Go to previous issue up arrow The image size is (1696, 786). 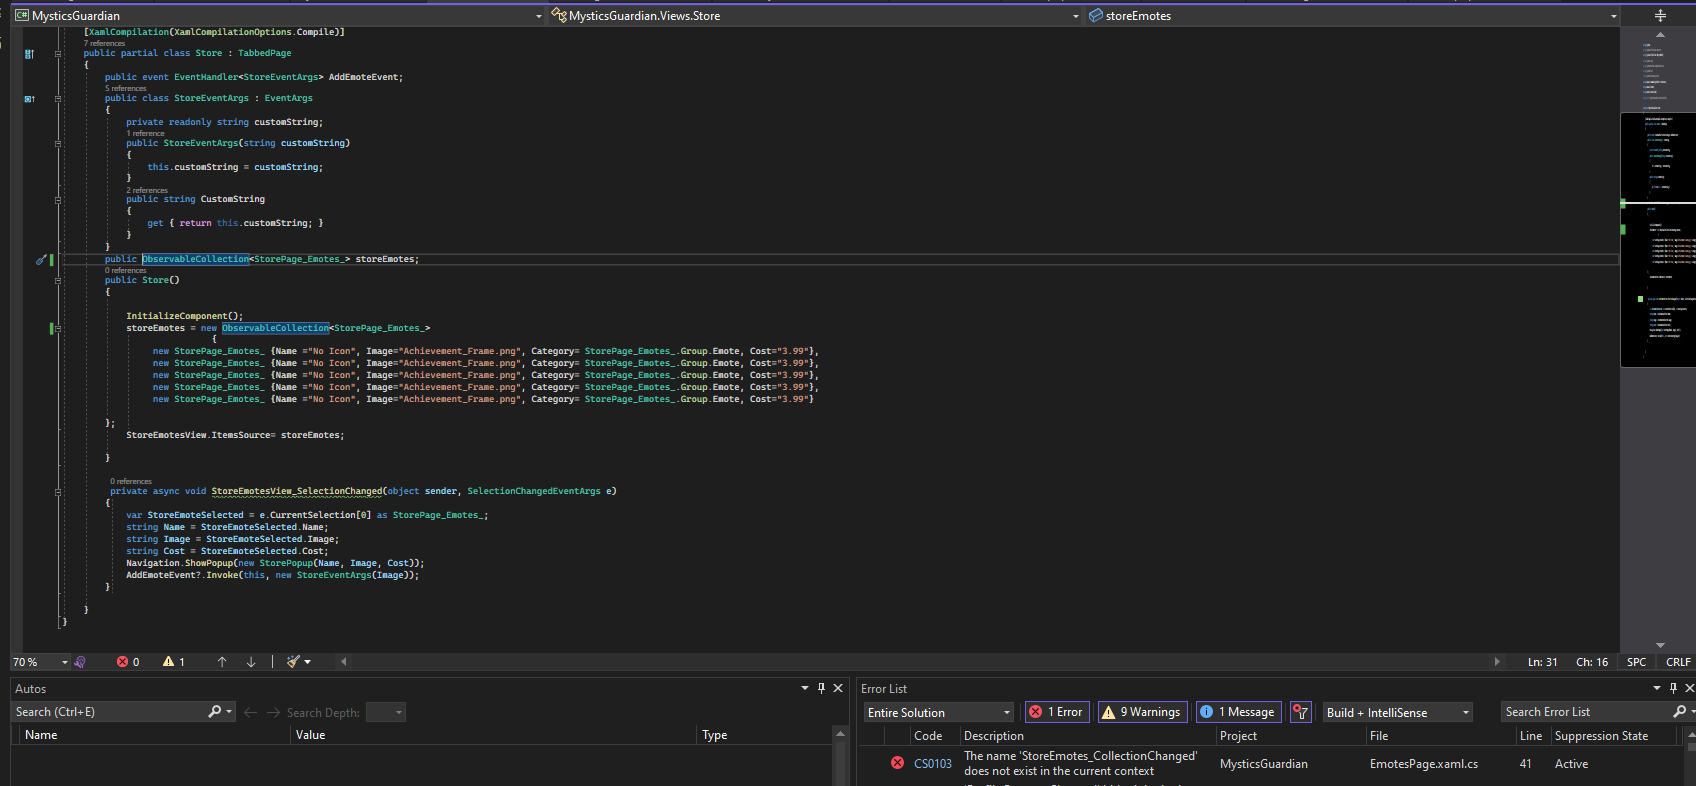coord(222,662)
